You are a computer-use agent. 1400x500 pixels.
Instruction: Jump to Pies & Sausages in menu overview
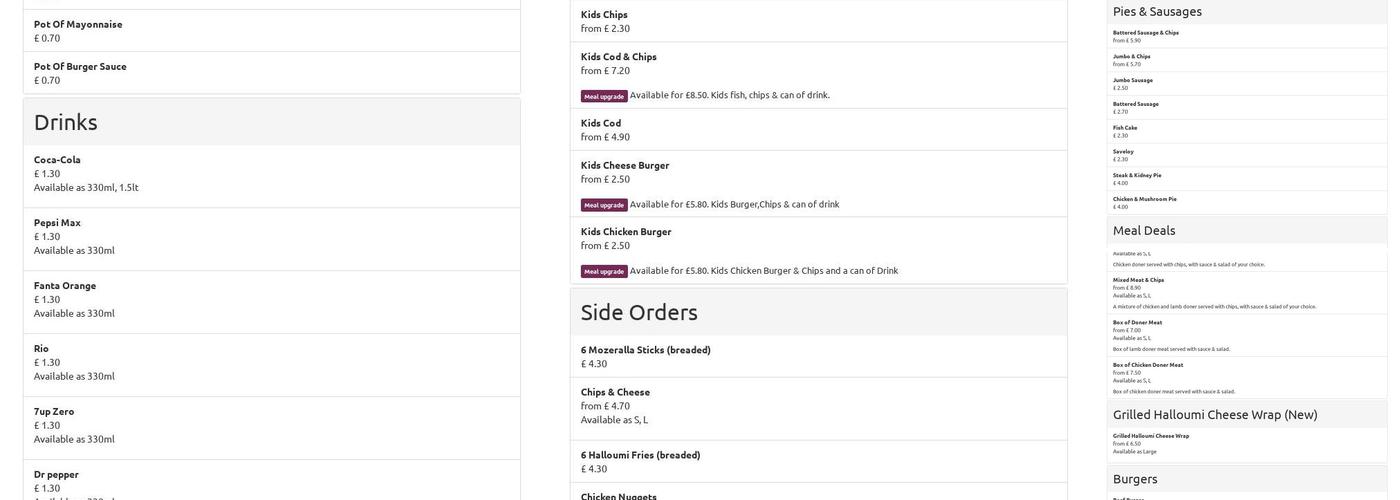[1157, 11]
